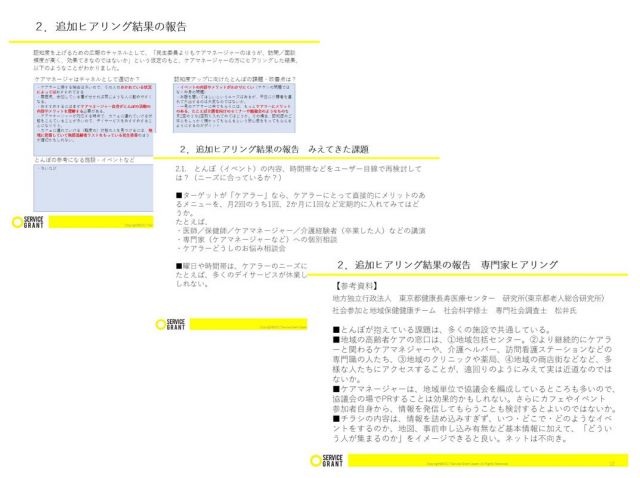Click the Service Grant logo on the 専門家ヒアリング slide
This screenshot has height=478, width=640.
[327, 460]
